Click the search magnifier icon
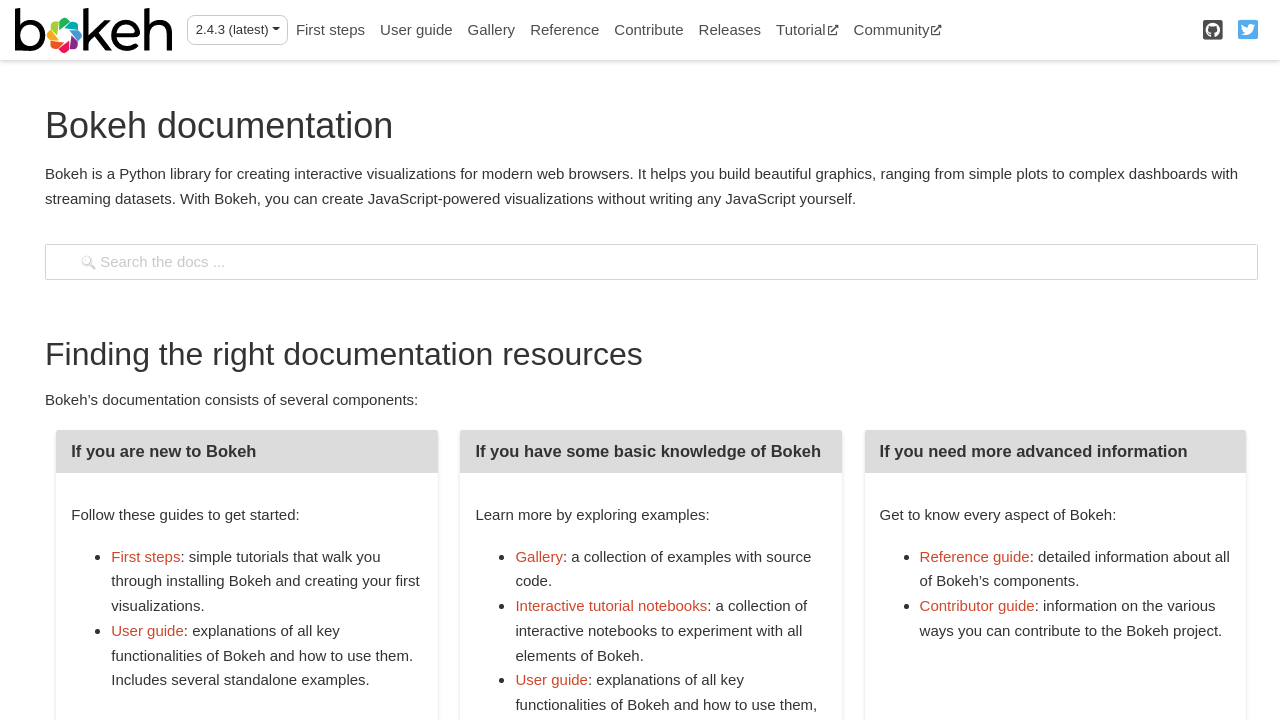Image resolution: width=1280 pixels, height=720 pixels. click(x=88, y=262)
